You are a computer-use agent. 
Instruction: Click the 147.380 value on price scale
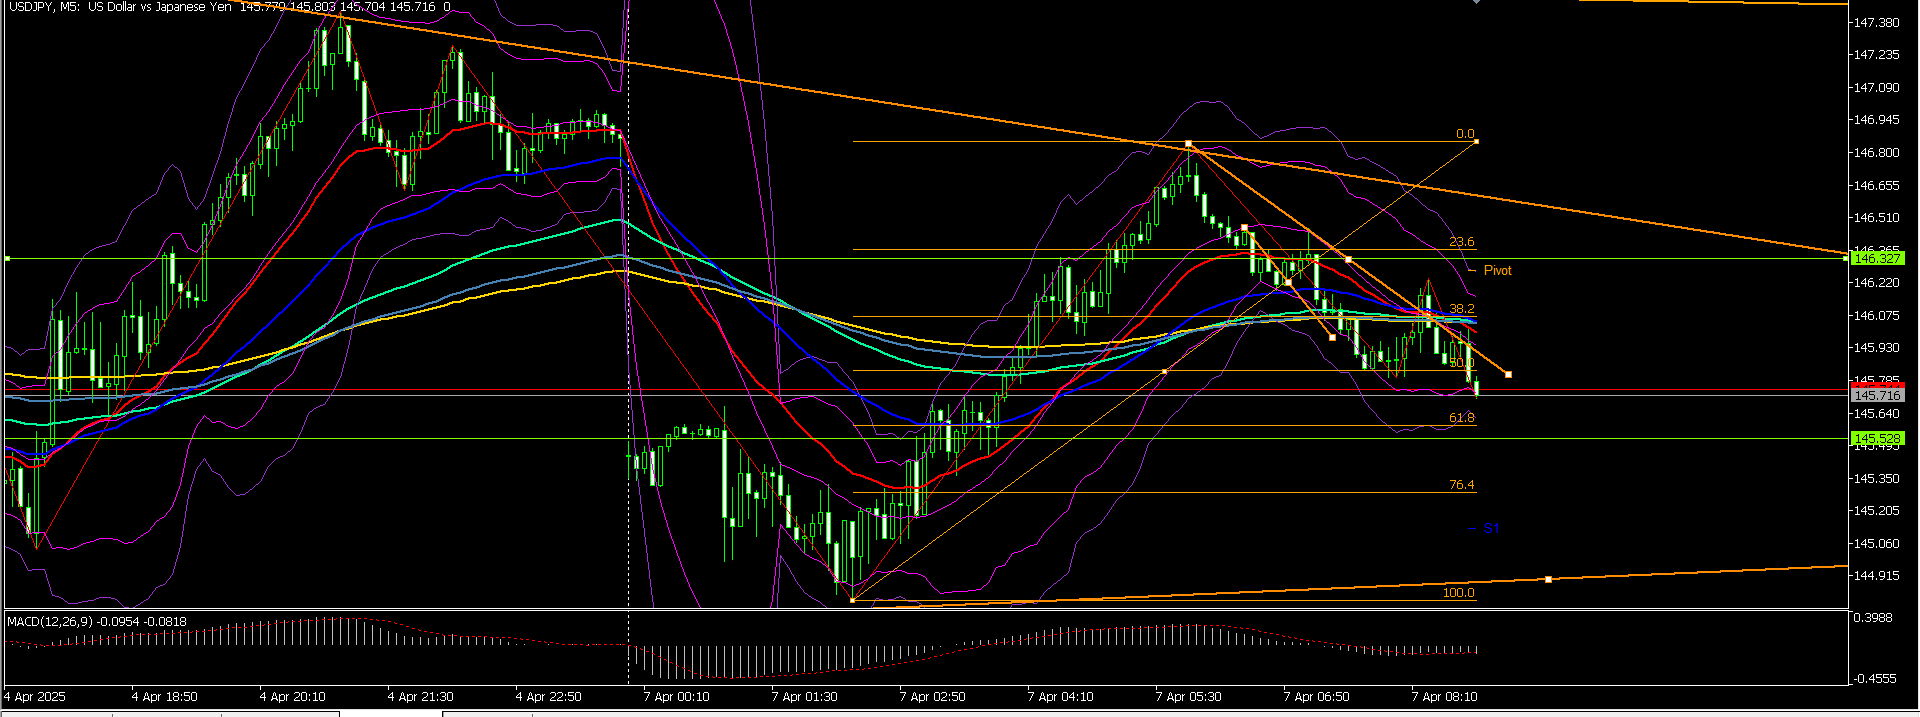coord(1876,23)
